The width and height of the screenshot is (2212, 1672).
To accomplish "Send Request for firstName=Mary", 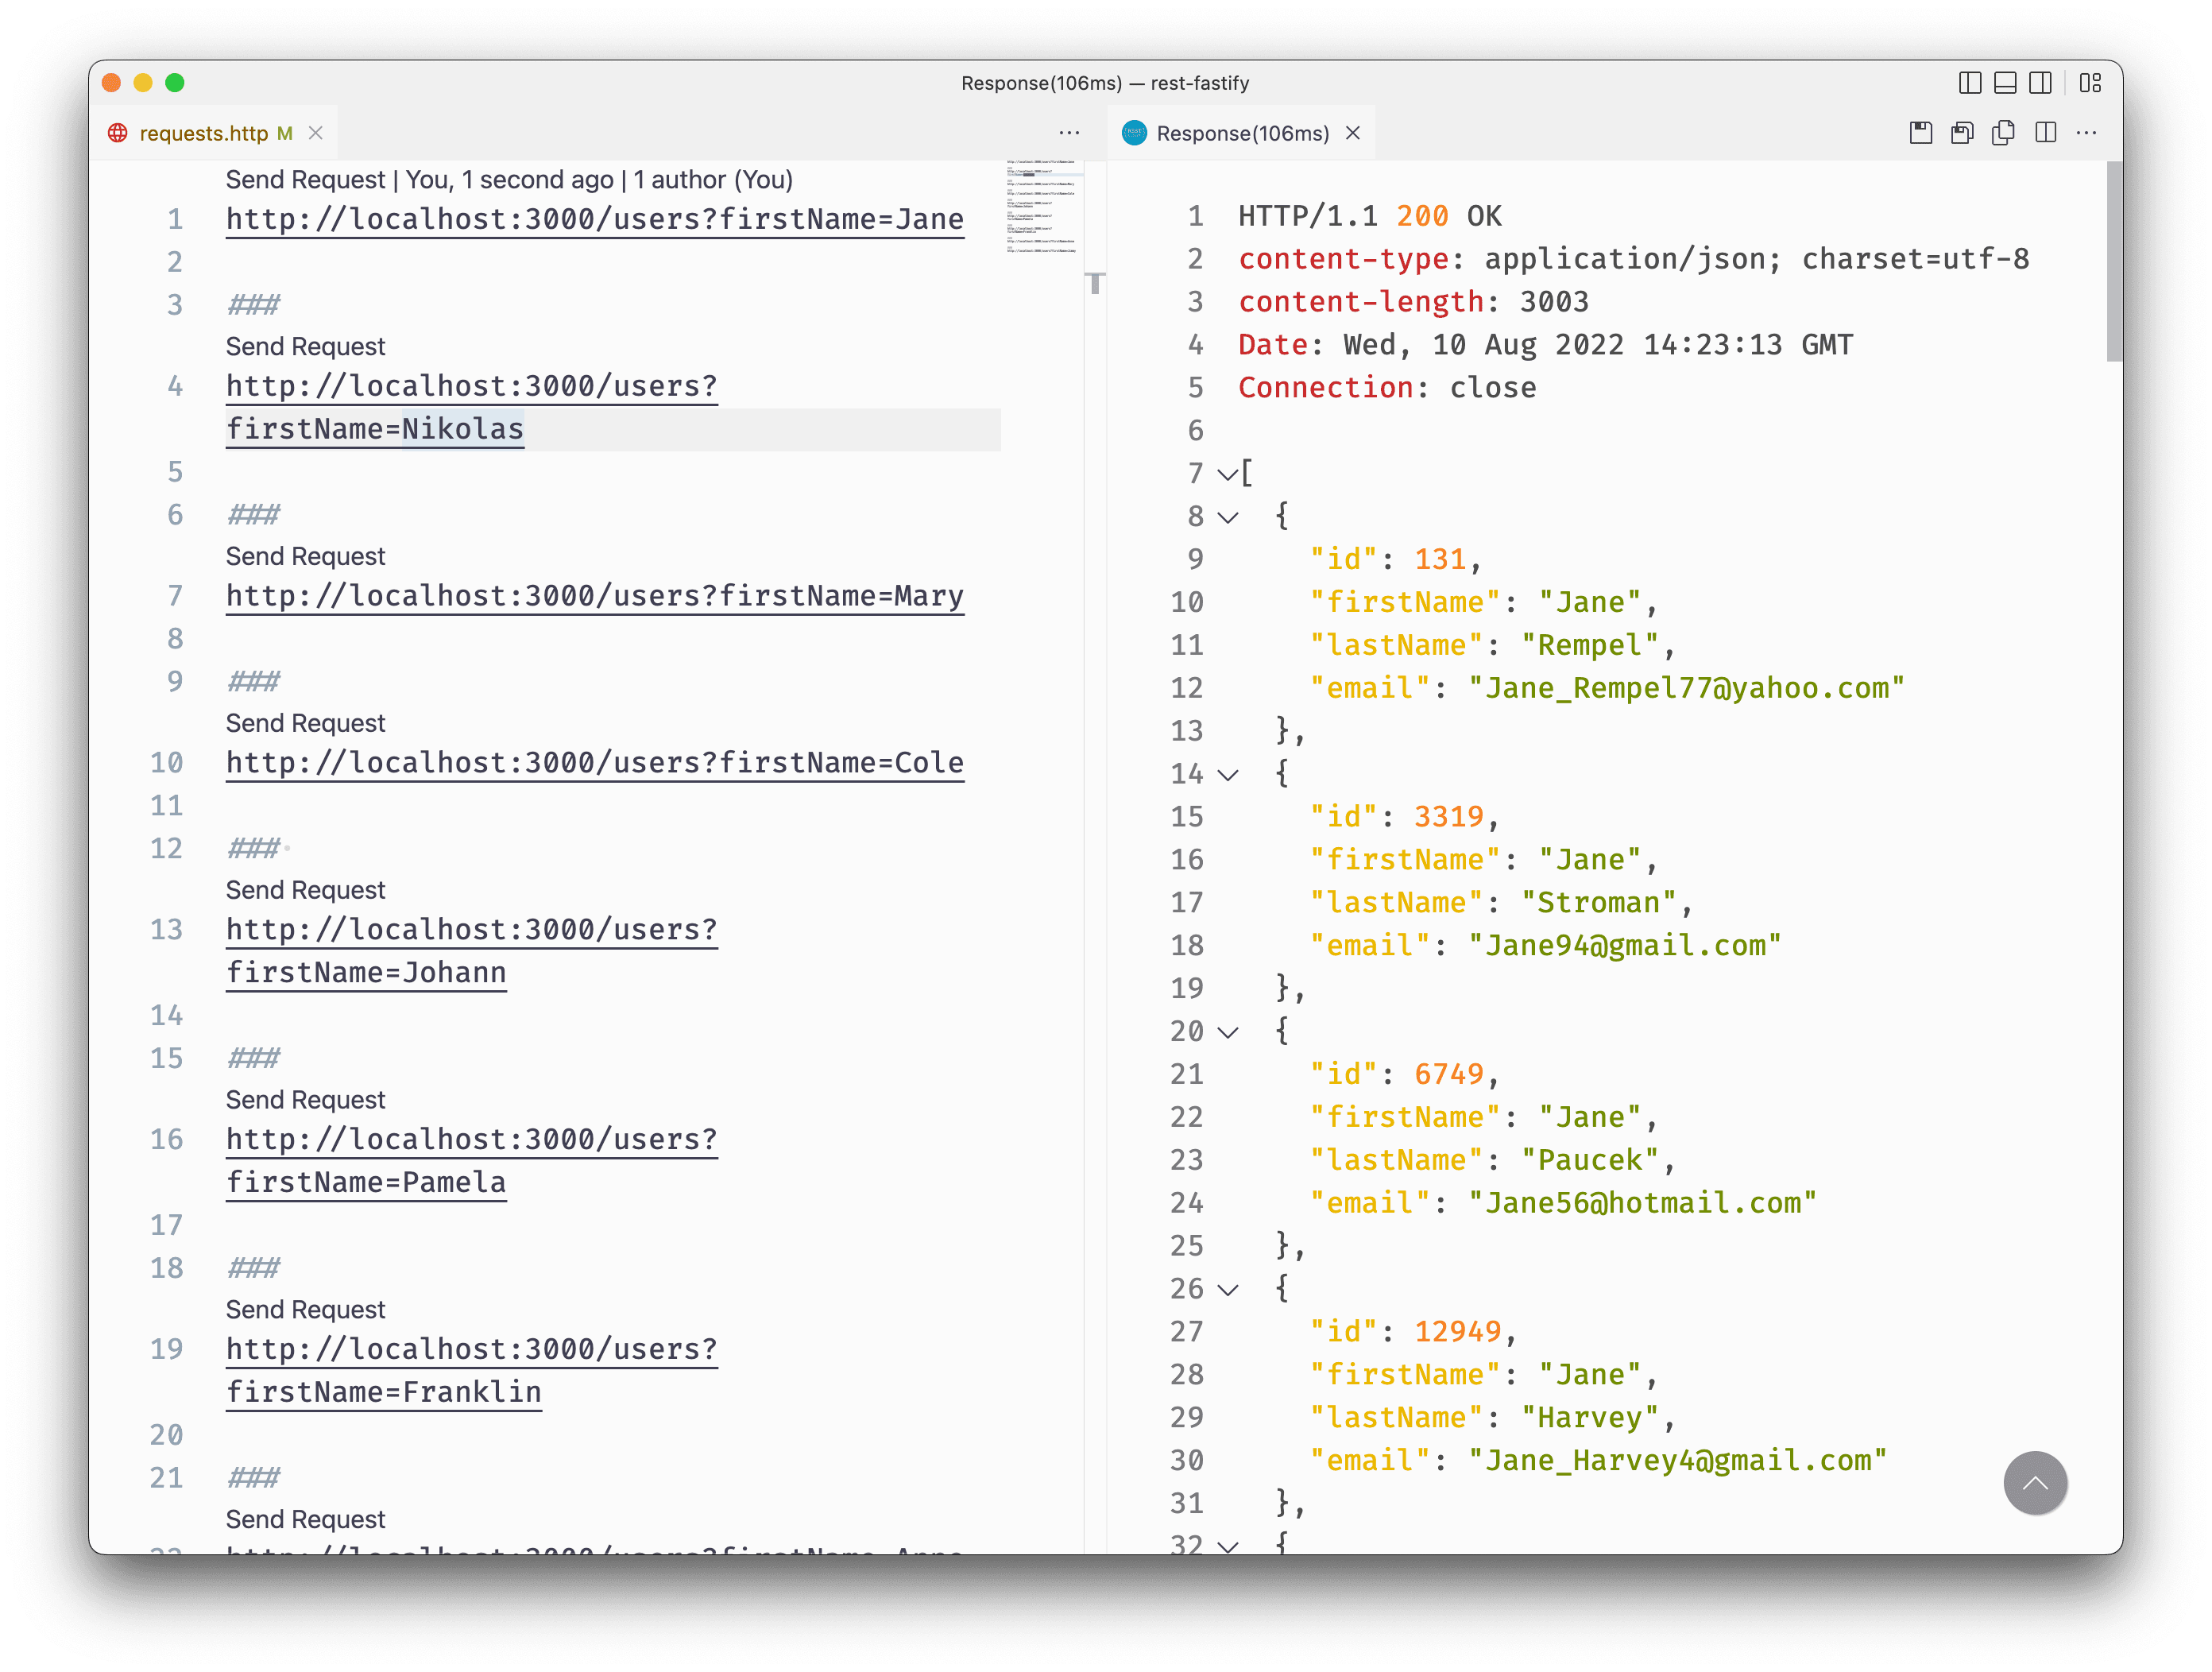I will tap(305, 556).
